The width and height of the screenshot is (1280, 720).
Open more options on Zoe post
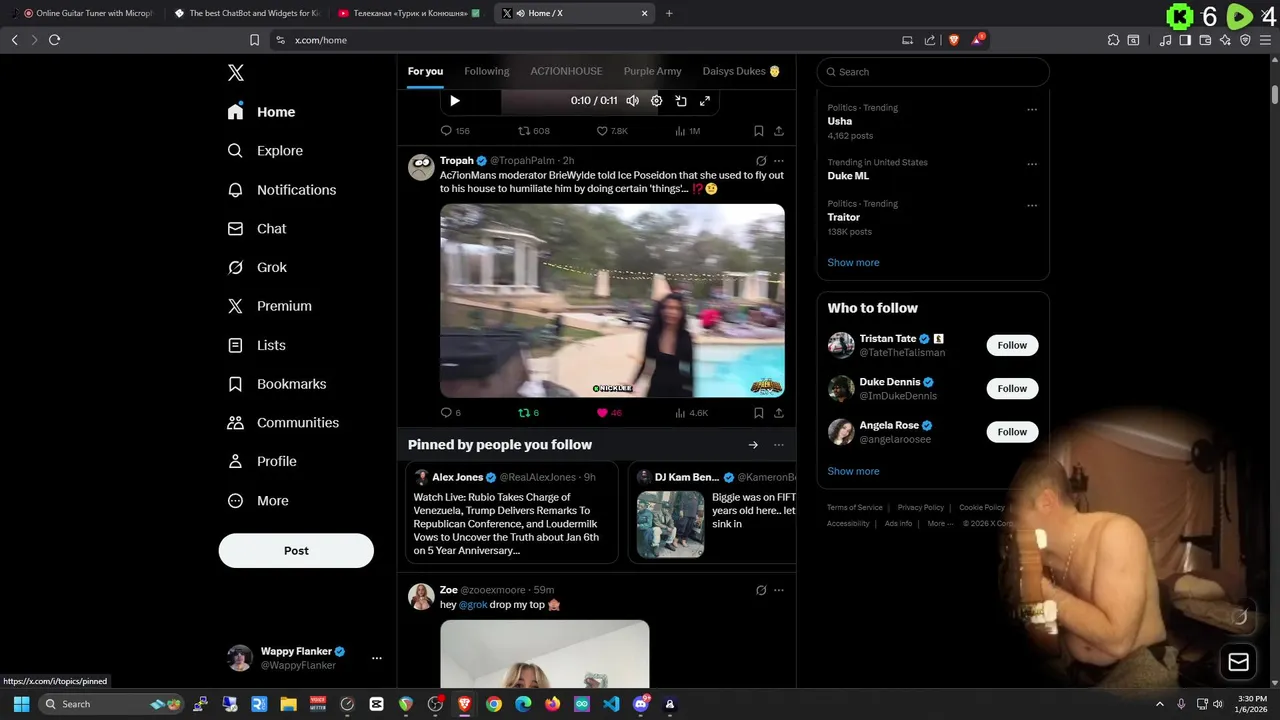(779, 591)
